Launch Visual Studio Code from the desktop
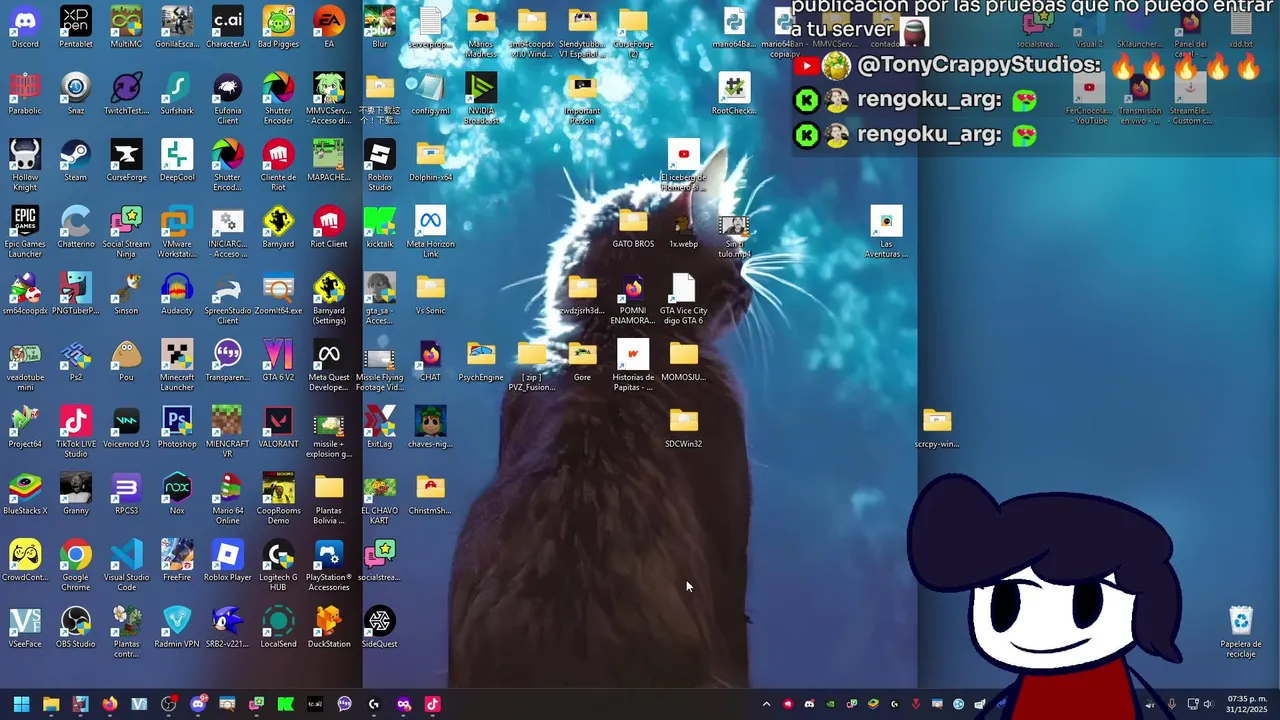 (126, 566)
